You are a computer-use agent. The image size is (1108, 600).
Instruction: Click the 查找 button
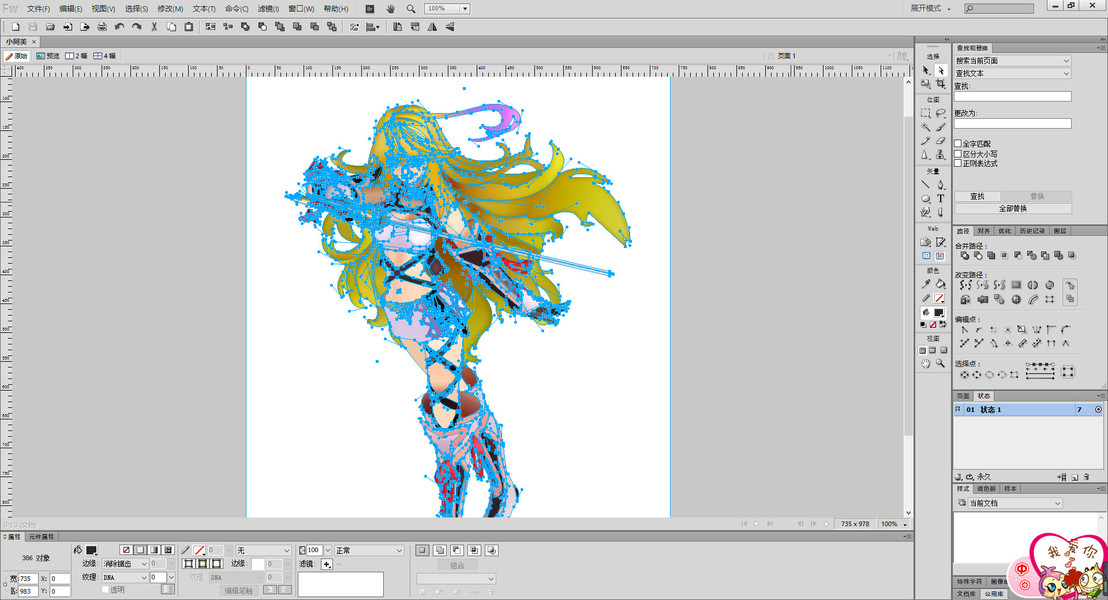click(977, 196)
